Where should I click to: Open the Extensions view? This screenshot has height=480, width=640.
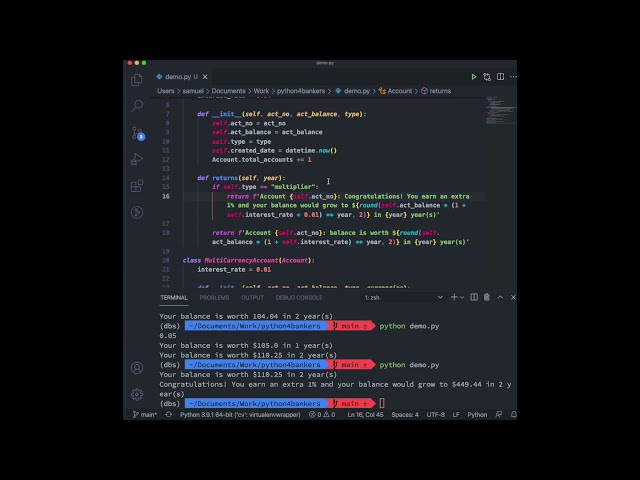pyautogui.click(x=137, y=186)
